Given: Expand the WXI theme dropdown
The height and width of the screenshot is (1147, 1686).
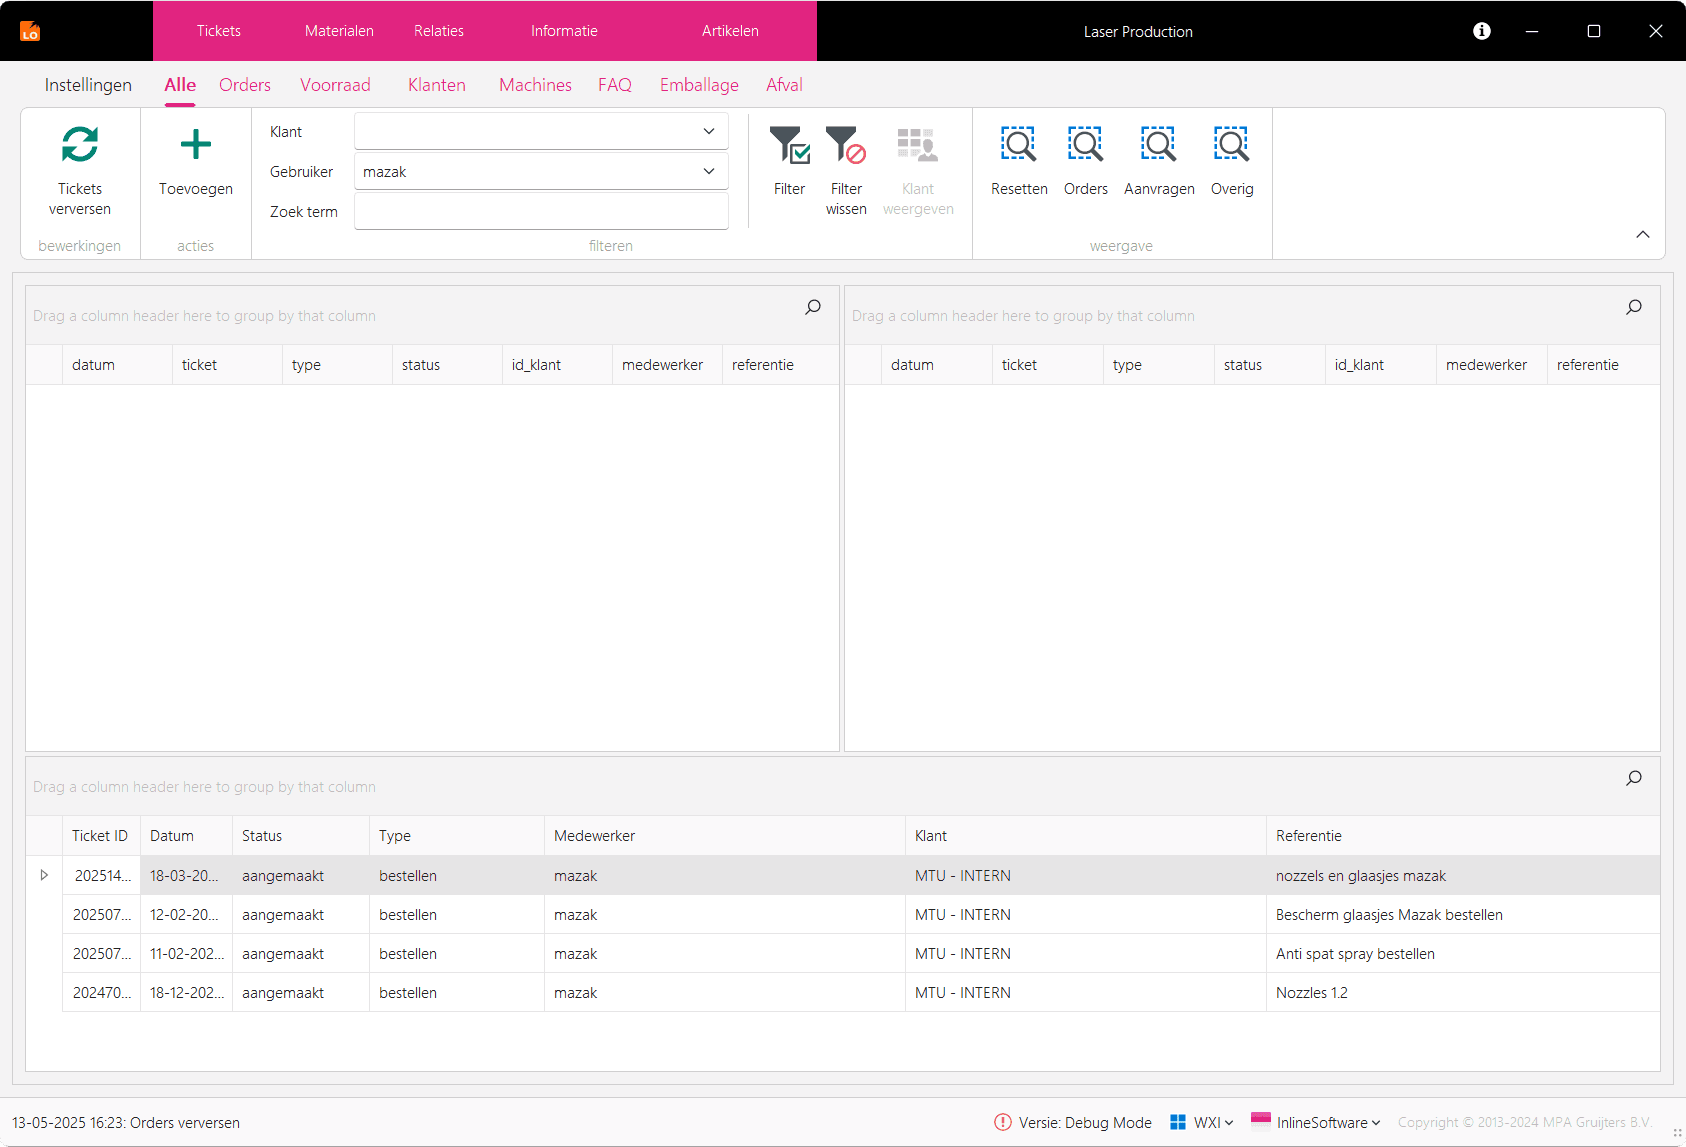Looking at the screenshot, I should coord(1229,1123).
